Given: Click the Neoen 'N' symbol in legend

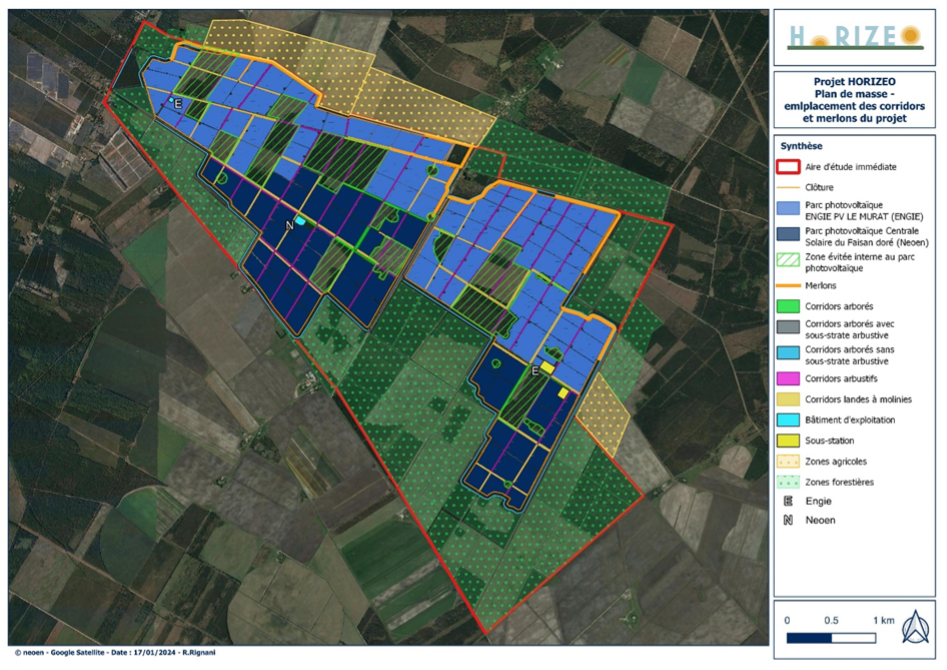Looking at the screenshot, I should [x=789, y=521].
